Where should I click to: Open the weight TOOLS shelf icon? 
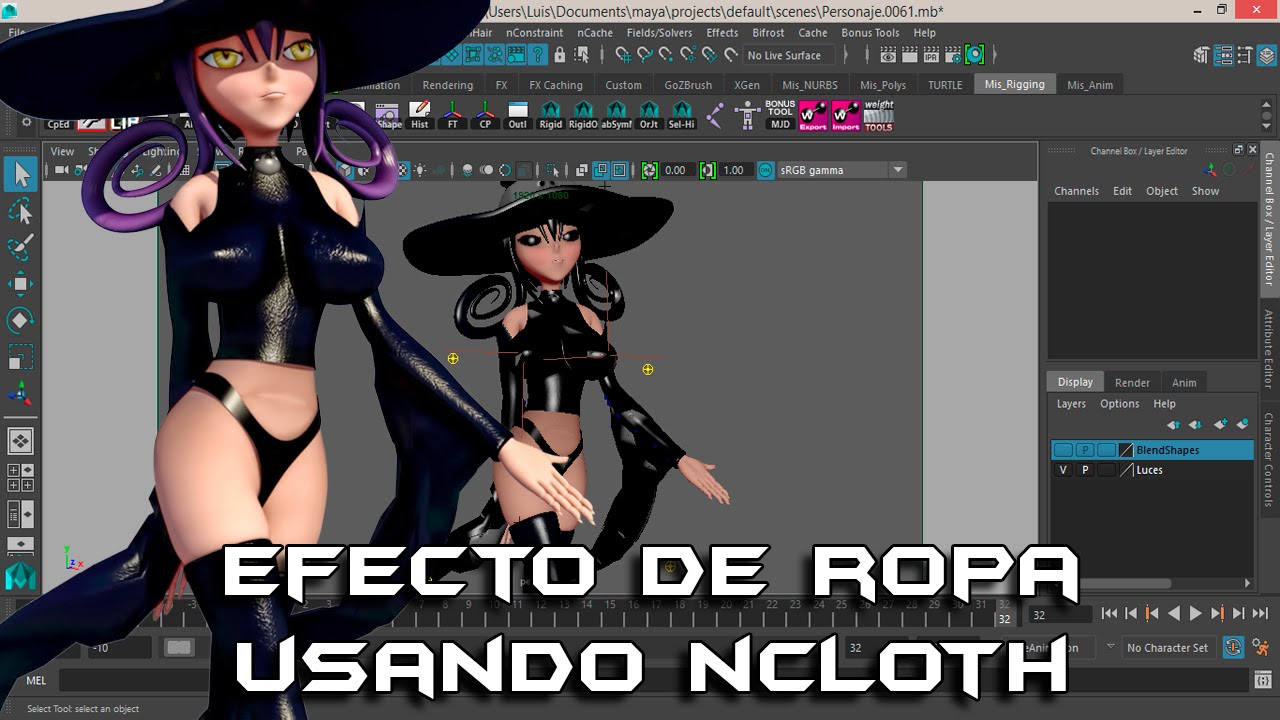pyautogui.click(x=879, y=116)
